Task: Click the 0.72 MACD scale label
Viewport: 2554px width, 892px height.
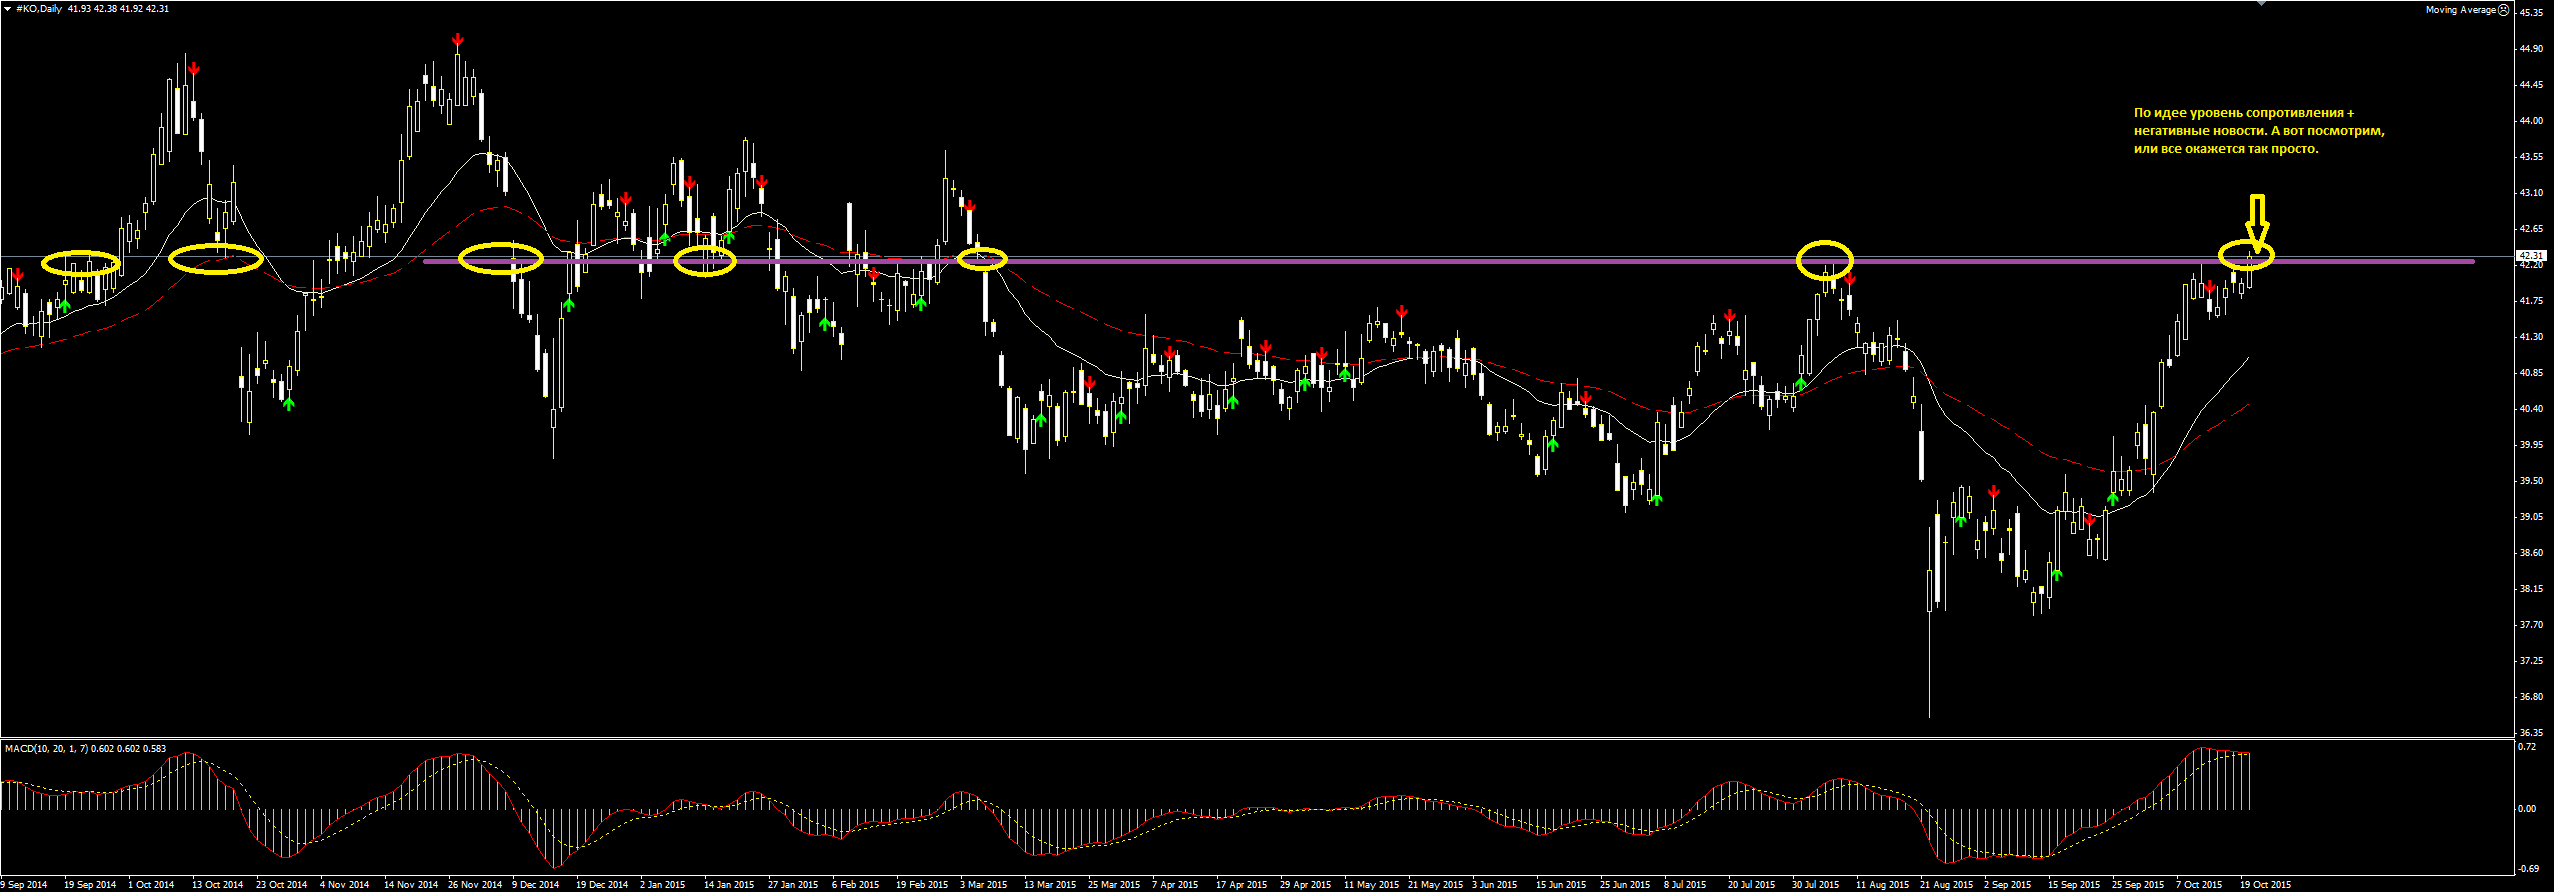Action: [x=2527, y=747]
